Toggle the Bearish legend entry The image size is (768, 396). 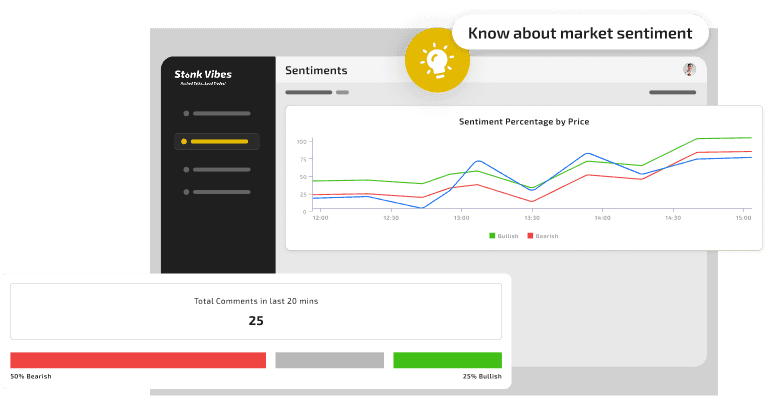pos(543,236)
